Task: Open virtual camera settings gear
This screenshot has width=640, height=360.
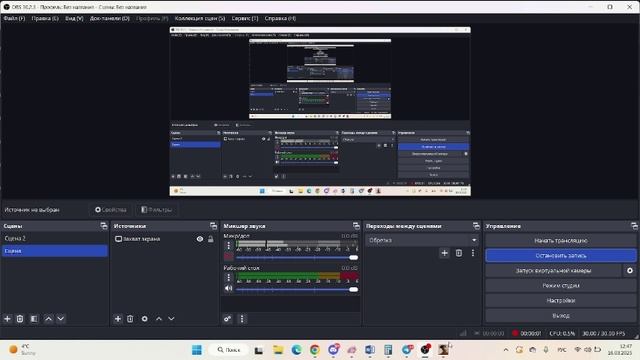Action: (x=630, y=271)
